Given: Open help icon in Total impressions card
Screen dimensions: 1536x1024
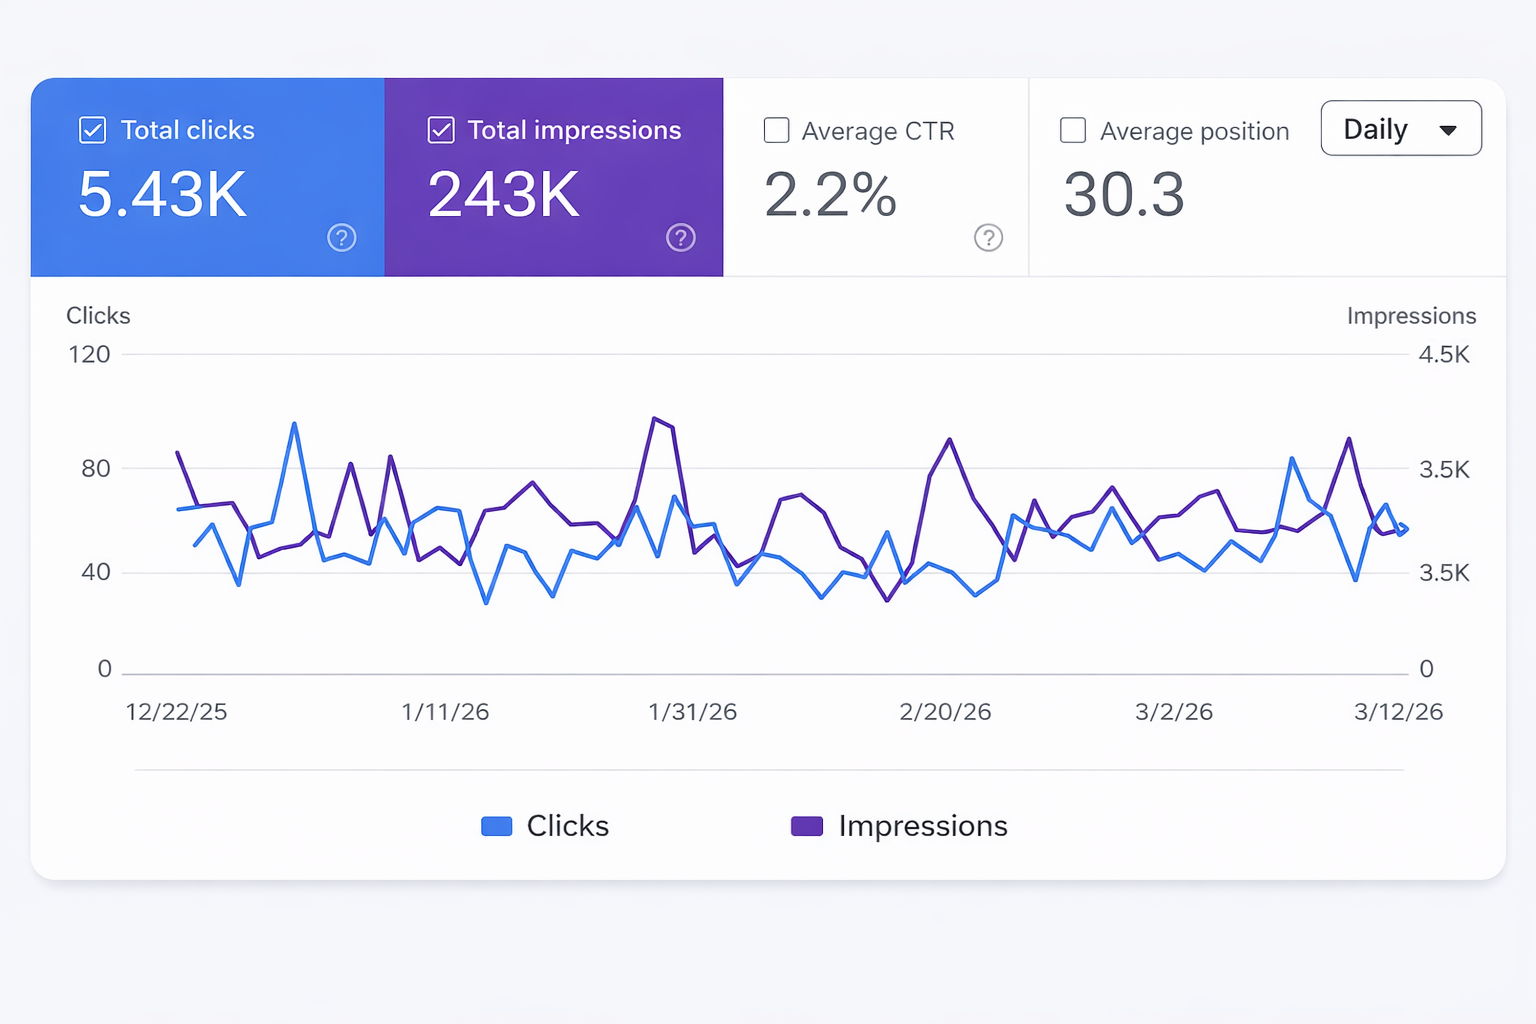Looking at the screenshot, I should click(x=681, y=238).
